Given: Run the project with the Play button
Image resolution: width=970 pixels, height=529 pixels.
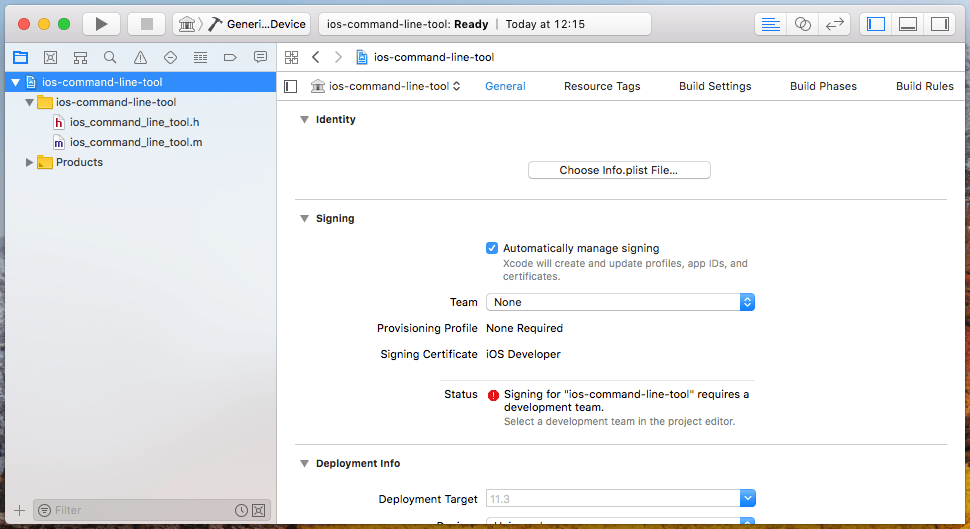Looking at the screenshot, I should click(101, 24).
